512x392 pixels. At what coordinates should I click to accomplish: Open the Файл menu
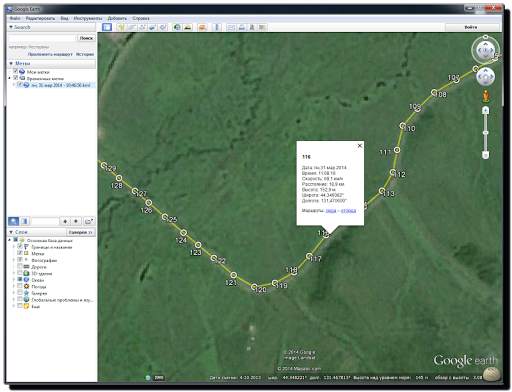(x=15, y=18)
